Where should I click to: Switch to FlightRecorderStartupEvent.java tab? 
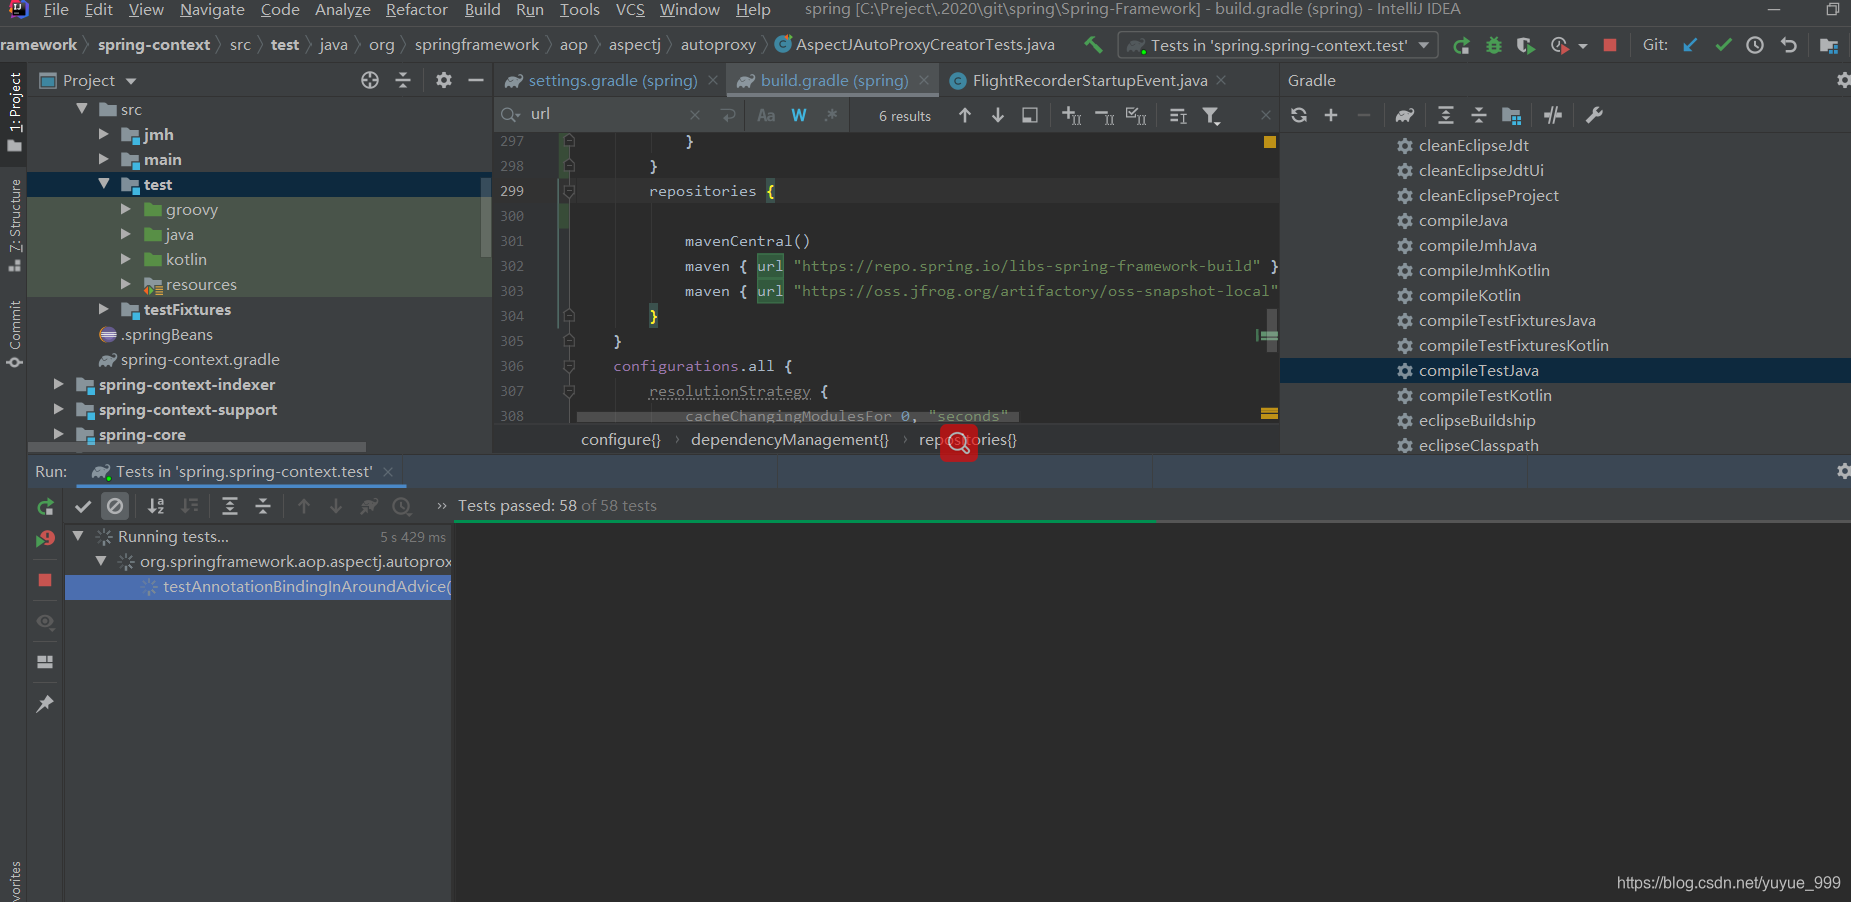1089,80
